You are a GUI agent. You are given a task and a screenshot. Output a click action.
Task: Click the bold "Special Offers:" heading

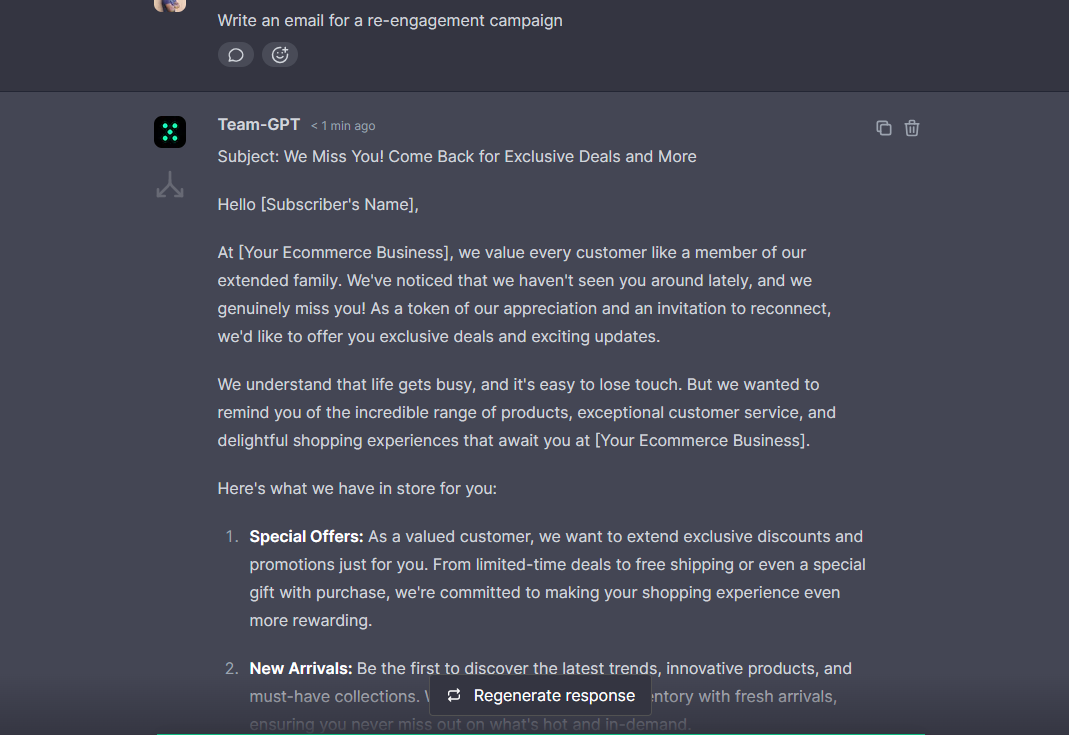click(306, 536)
